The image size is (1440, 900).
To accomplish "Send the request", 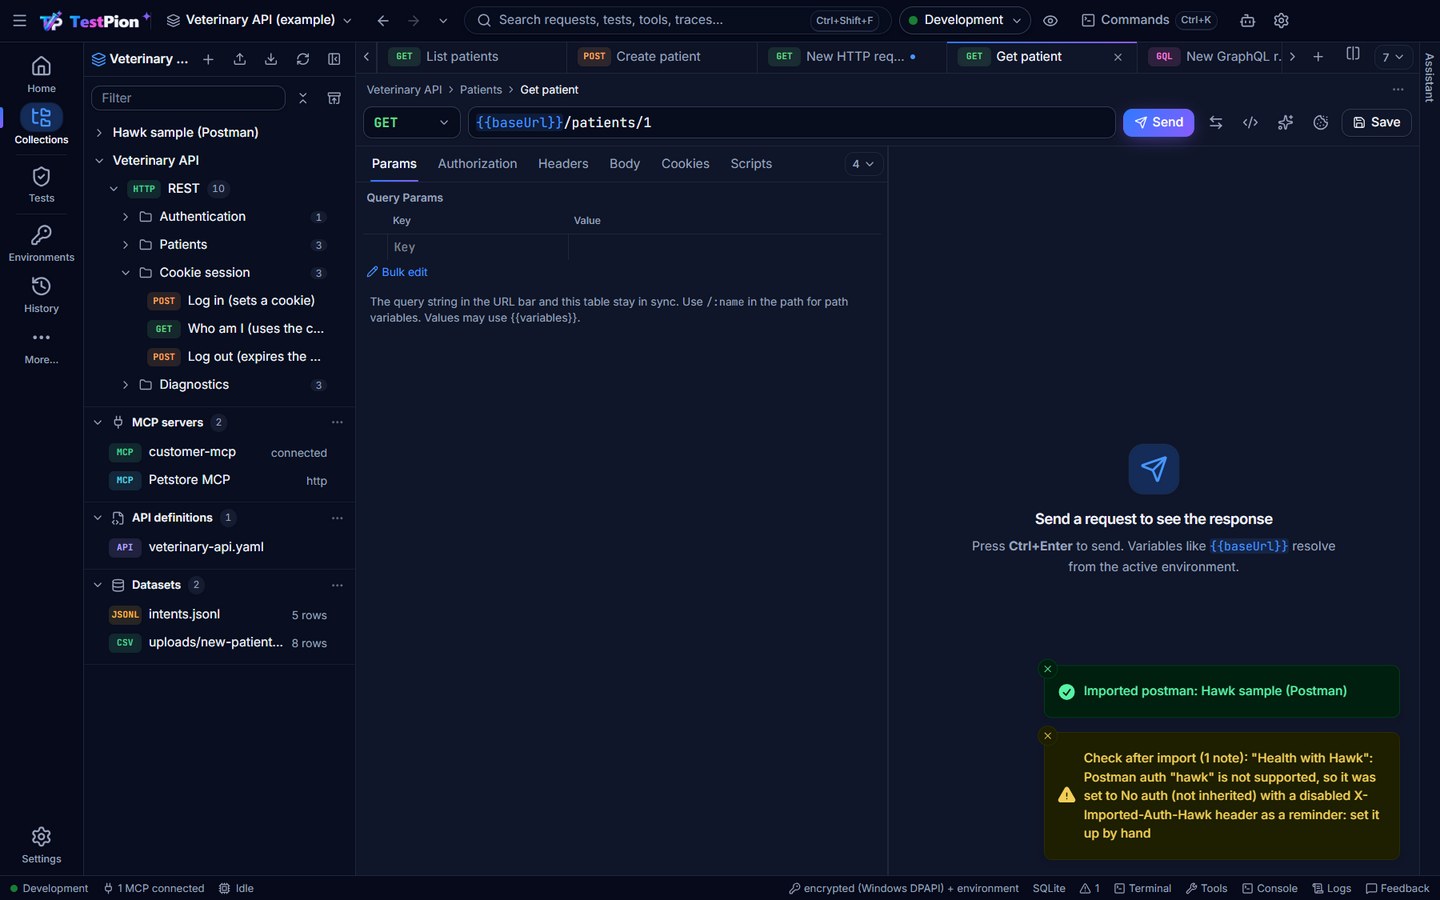I will coord(1158,122).
